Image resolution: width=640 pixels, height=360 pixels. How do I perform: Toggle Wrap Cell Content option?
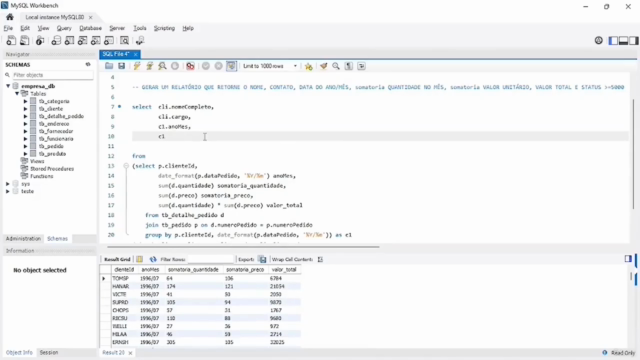point(320,259)
